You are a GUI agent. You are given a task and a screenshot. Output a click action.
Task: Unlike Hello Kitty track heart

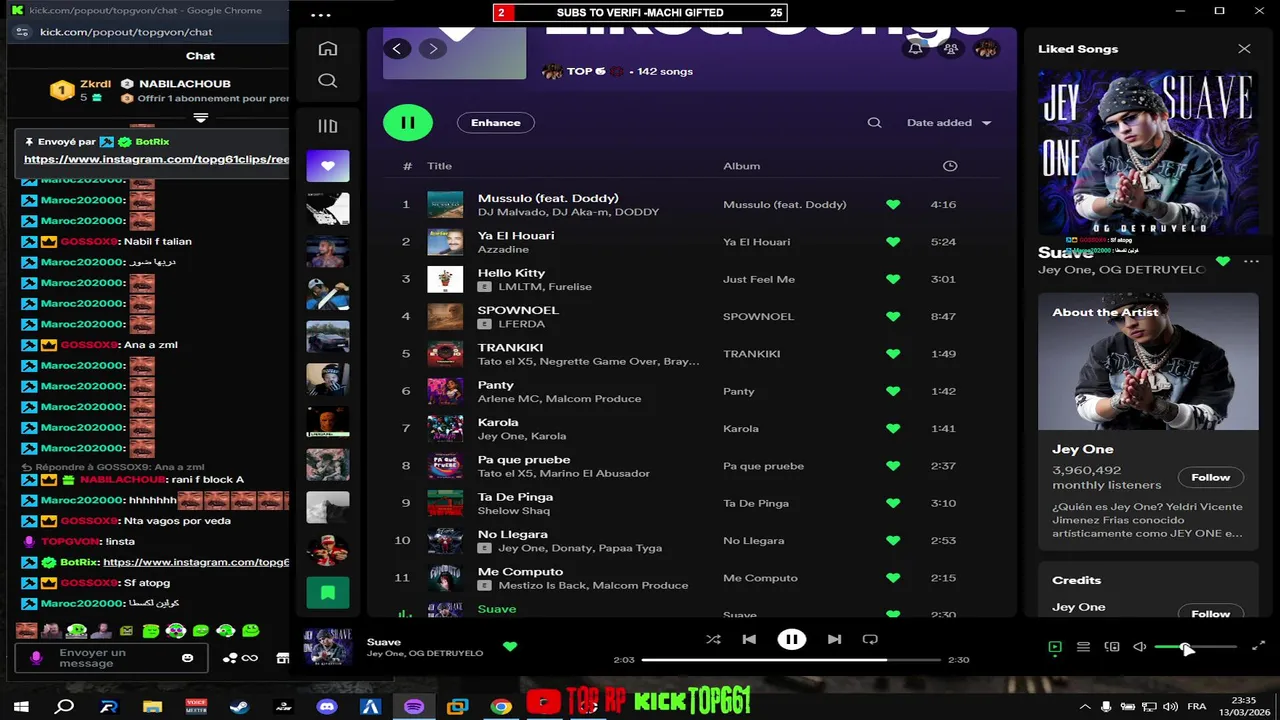(893, 279)
